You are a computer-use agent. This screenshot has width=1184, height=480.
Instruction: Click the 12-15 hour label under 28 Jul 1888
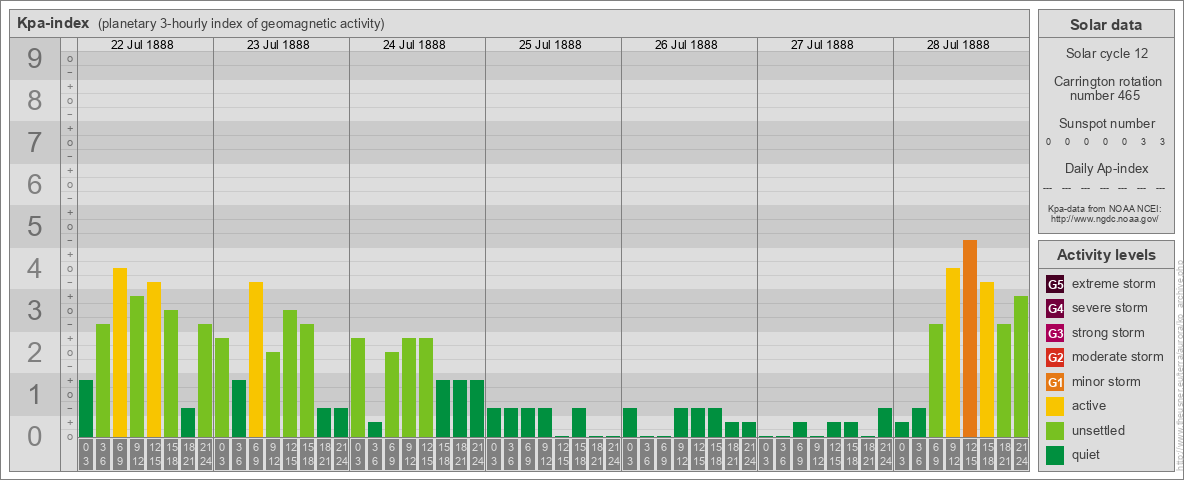pos(970,454)
